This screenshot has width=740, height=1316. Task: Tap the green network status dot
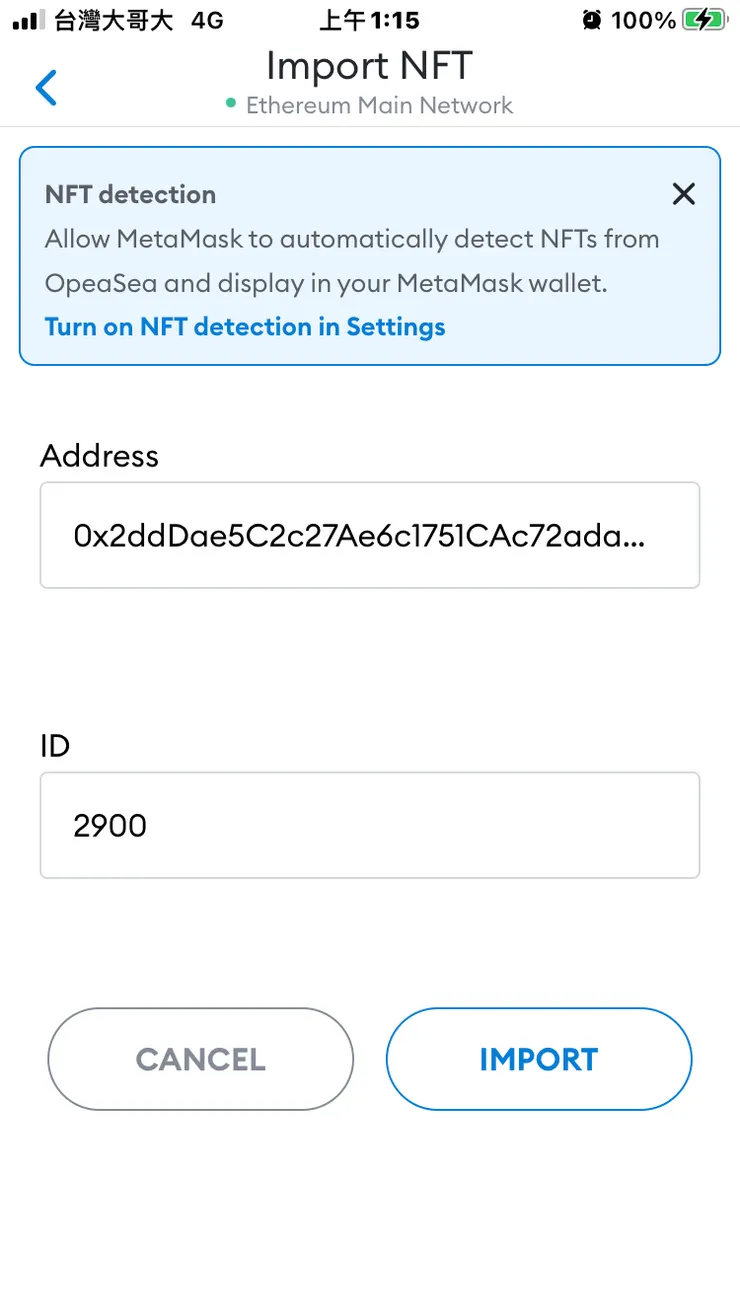pos(231,103)
